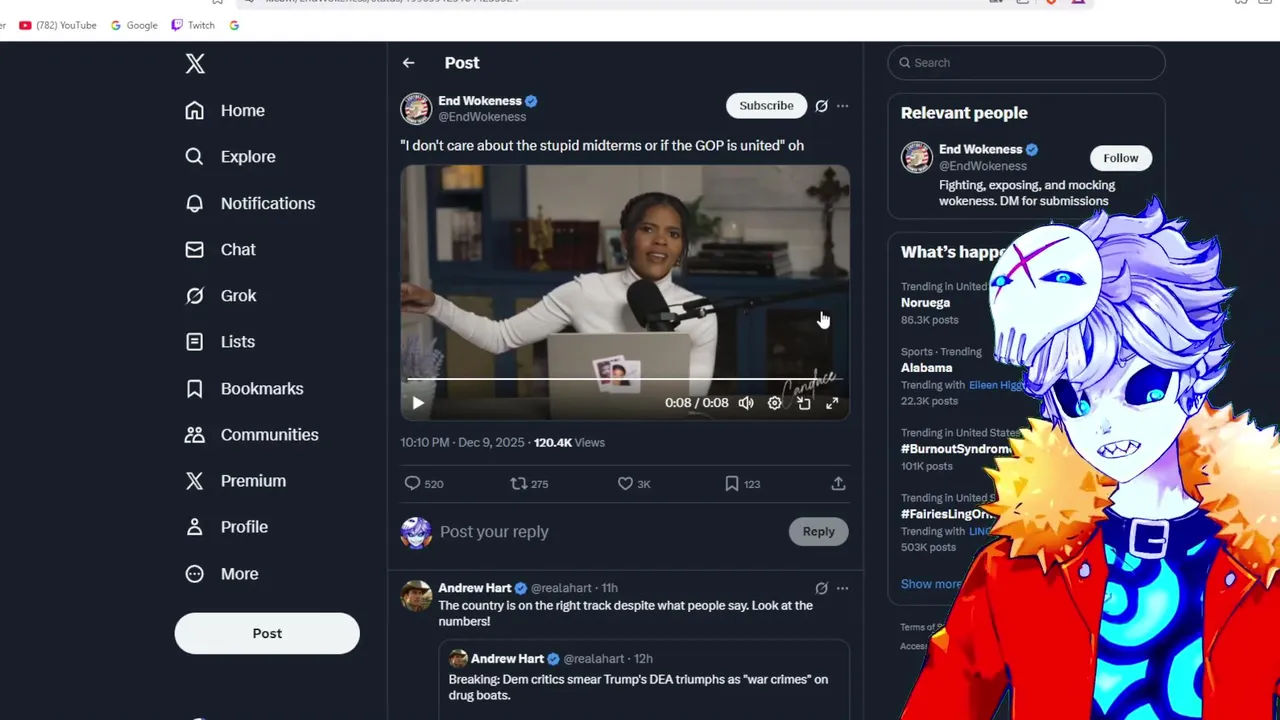Click the 10:10 PM · Dec 9, 2025 timestamp
Viewport: 1280px width, 720px height.
point(463,442)
